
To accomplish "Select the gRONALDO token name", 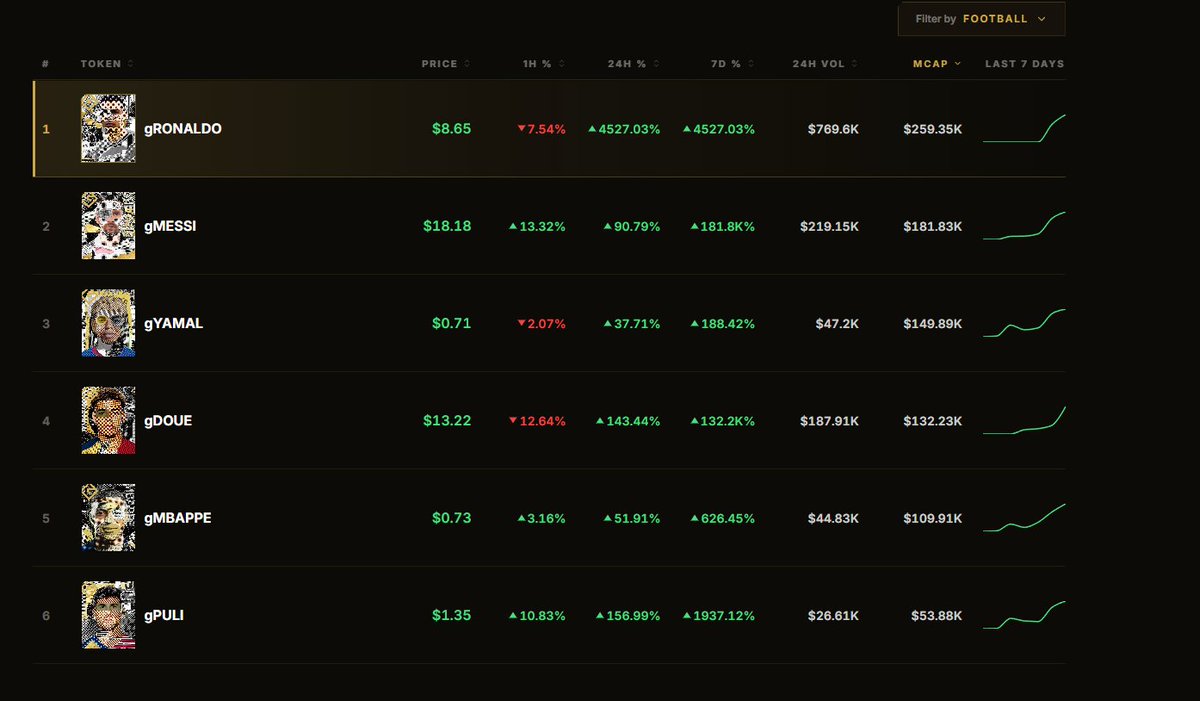I will pyautogui.click(x=183, y=130).
